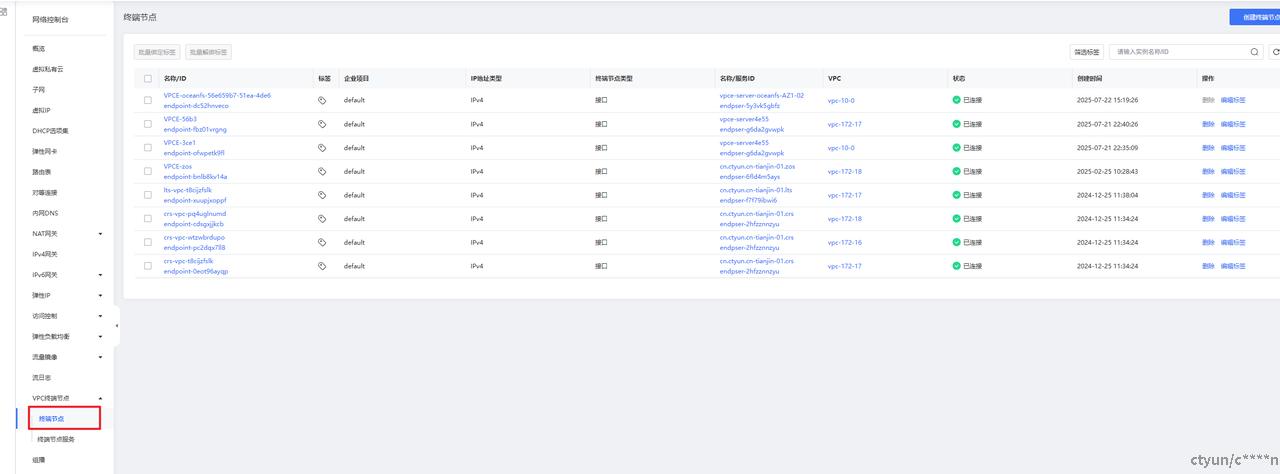1280x474 pixels.
Task: Click the 批量绑定标签 button
Action: point(157,51)
